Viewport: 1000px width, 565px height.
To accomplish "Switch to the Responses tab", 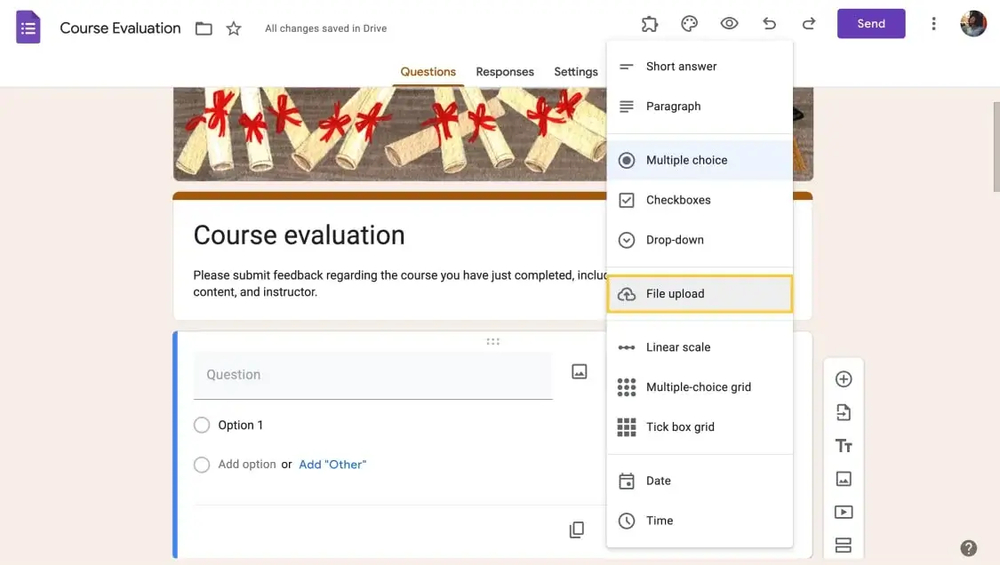I will 504,72.
